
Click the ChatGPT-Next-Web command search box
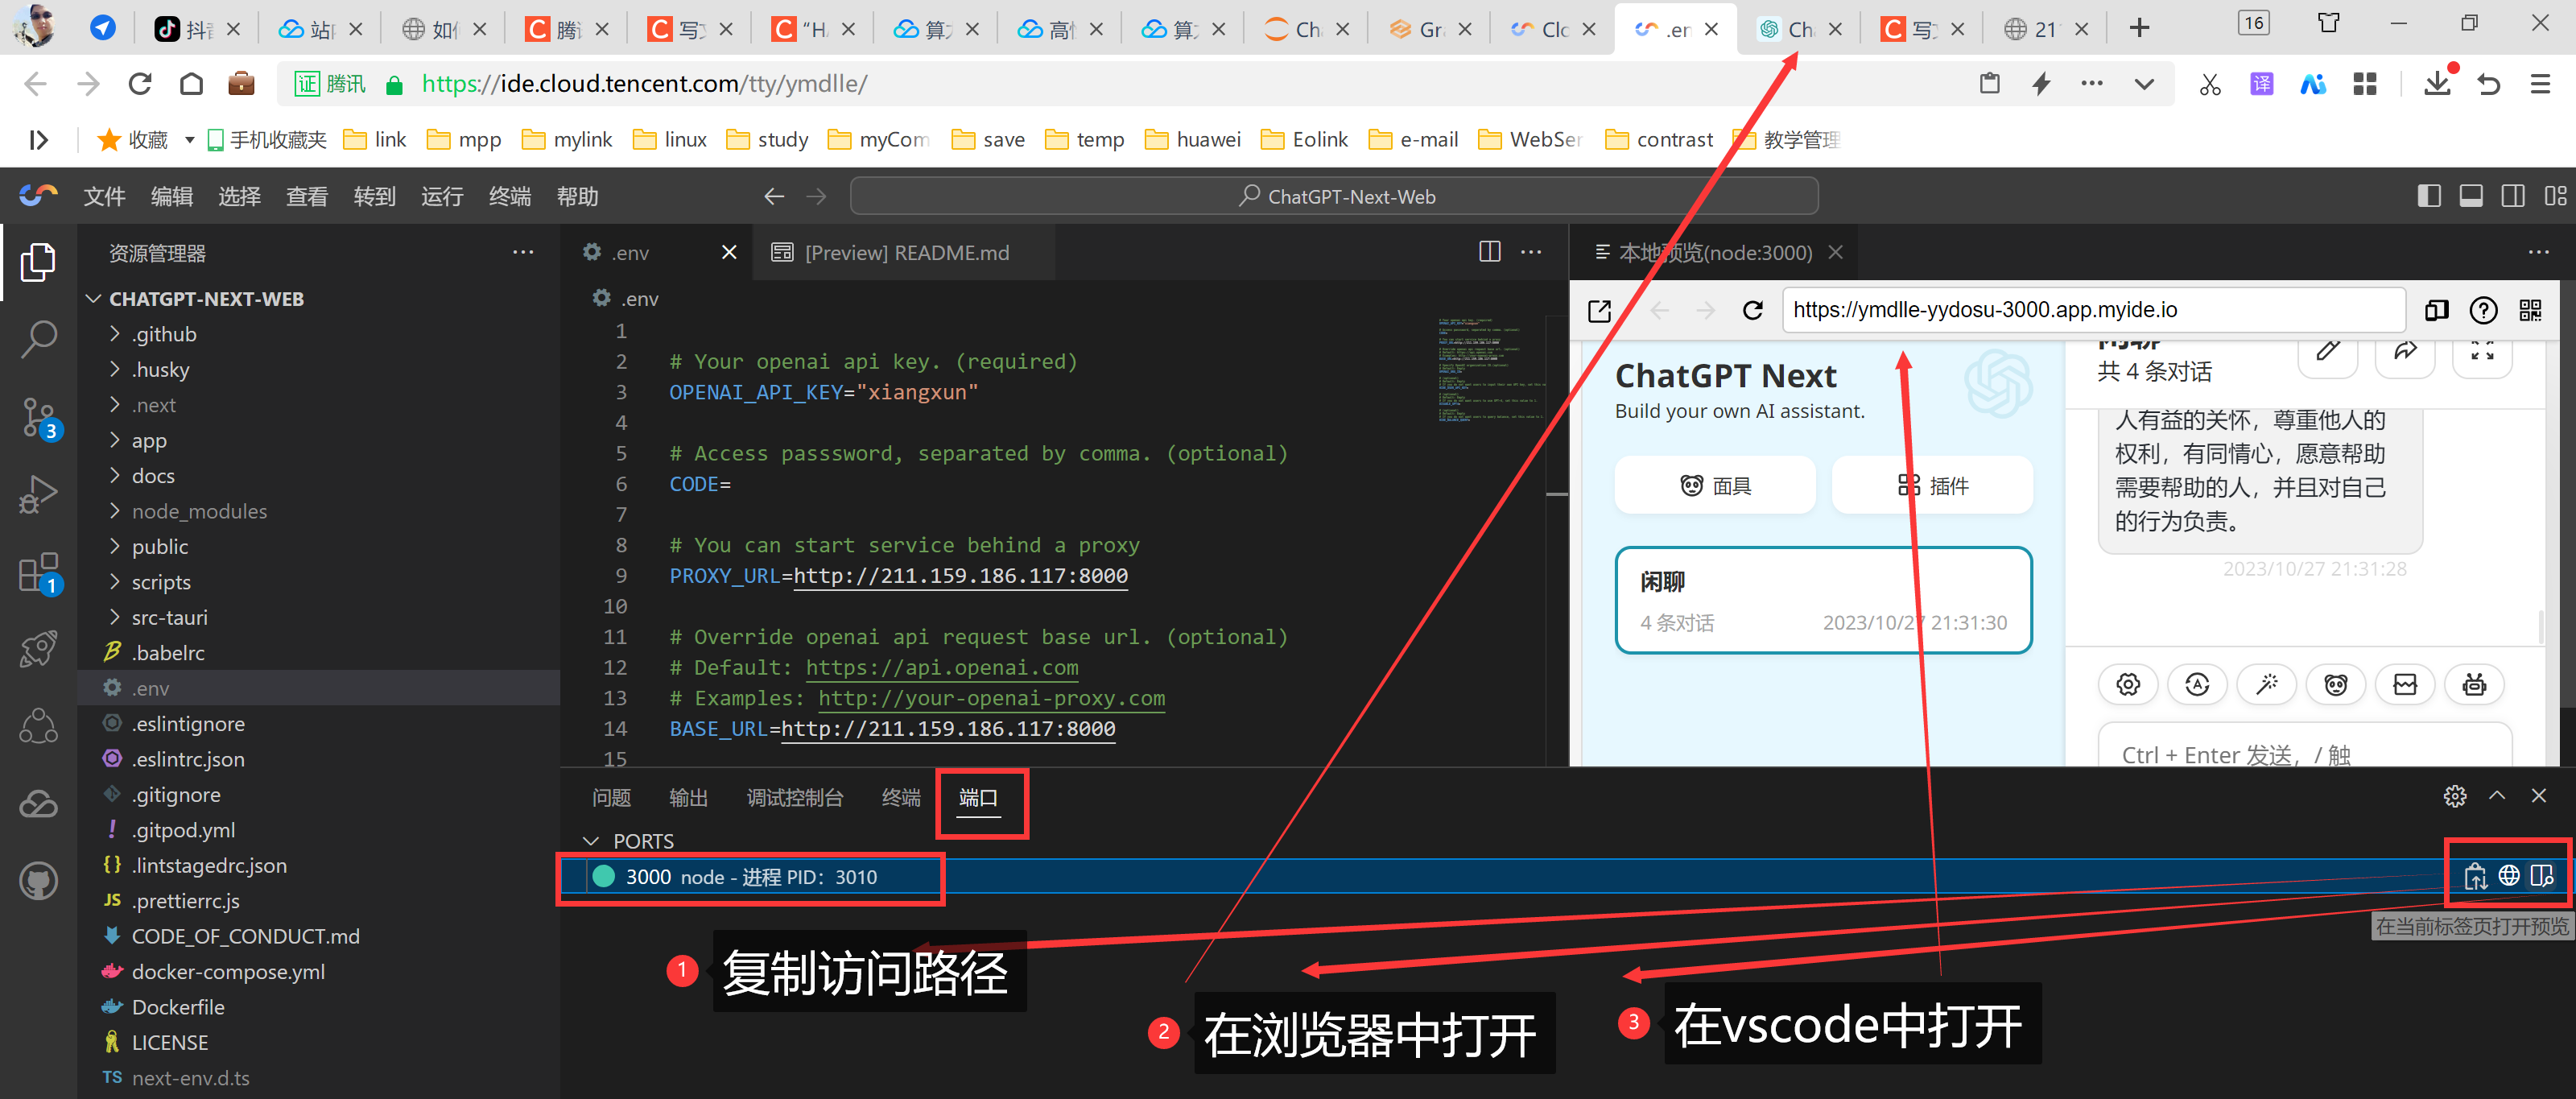tap(1334, 196)
